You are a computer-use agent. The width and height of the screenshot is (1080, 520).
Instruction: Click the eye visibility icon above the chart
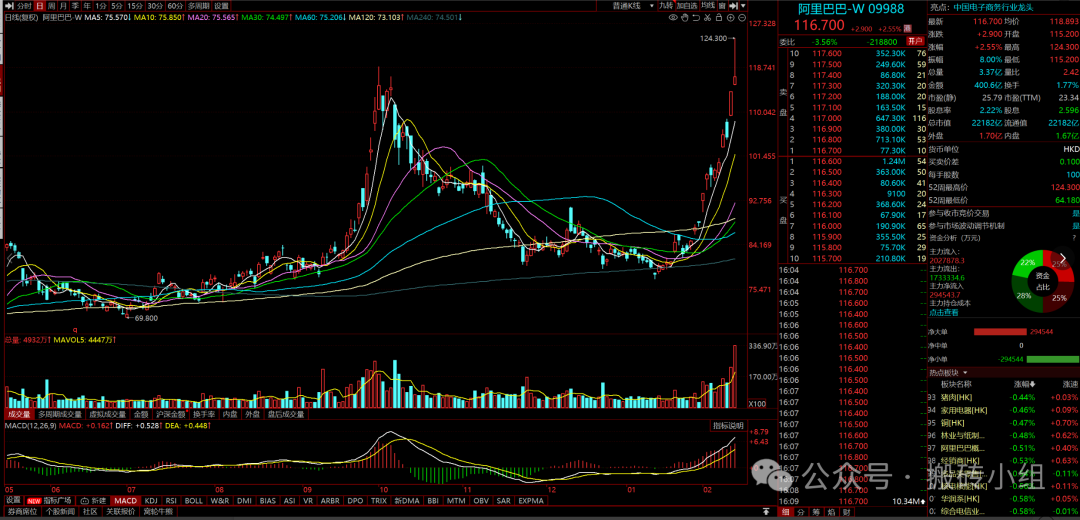tap(674, 17)
